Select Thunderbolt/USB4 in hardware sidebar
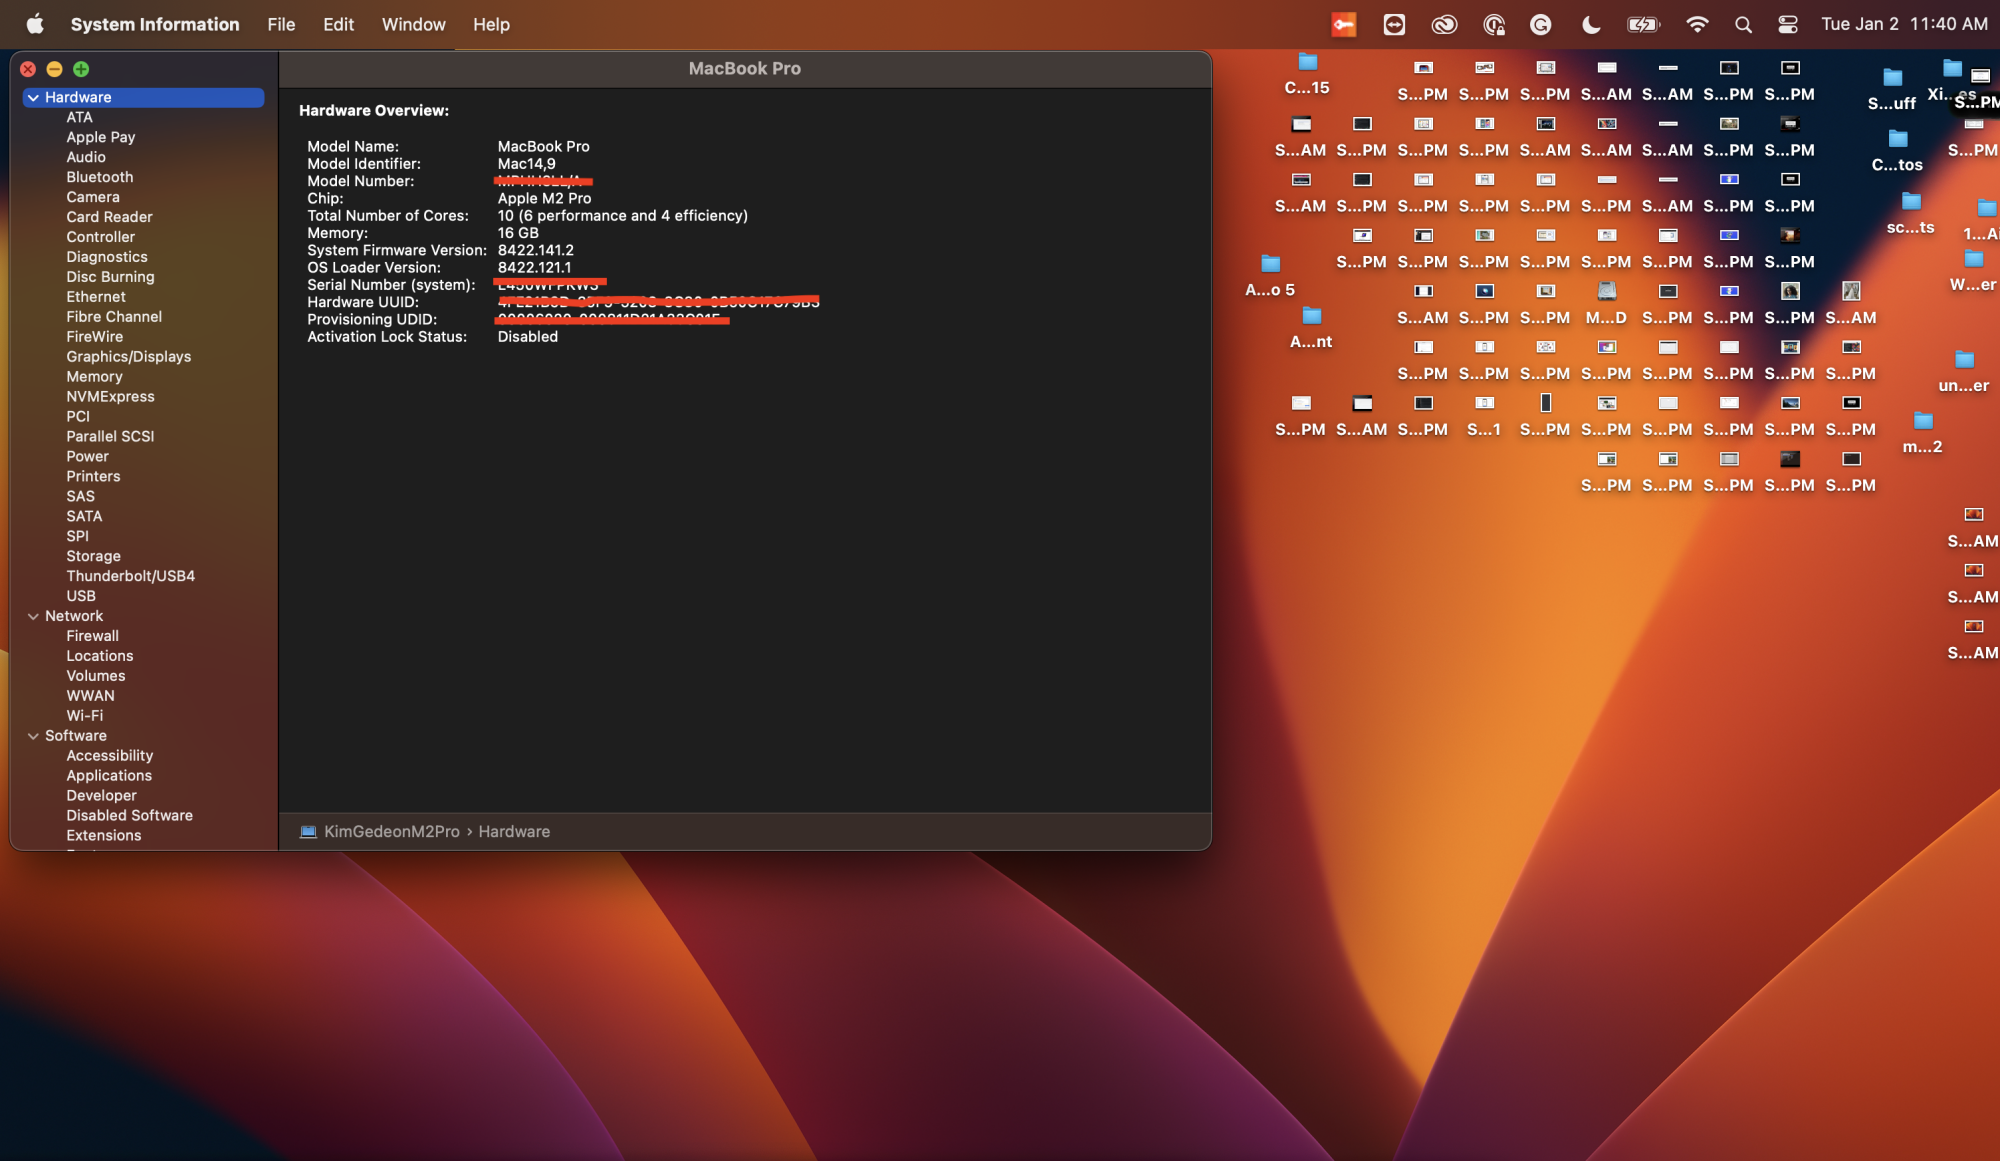The width and height of the screenshot is (2000, 1161). pyautogui.click(x=130, y=575)
